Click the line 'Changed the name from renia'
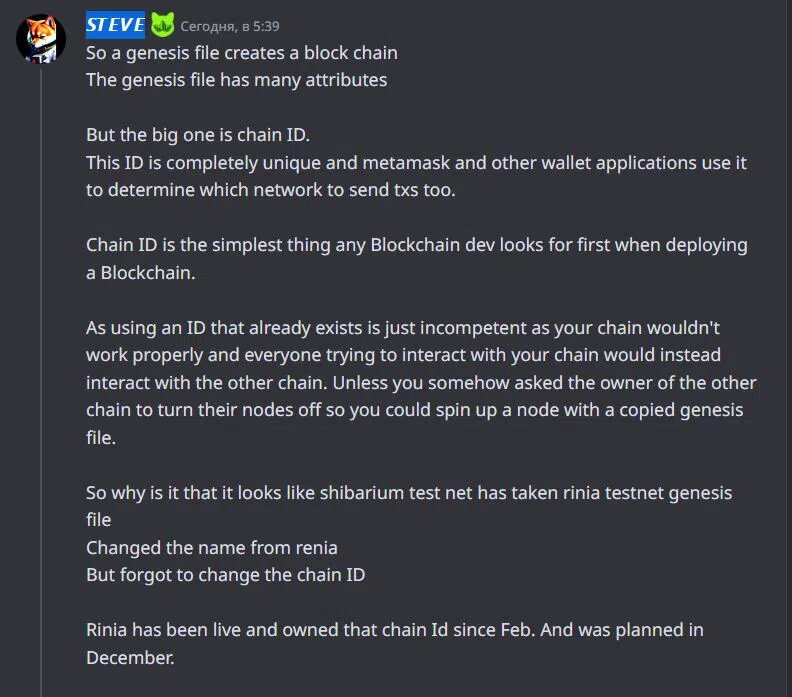The height and width of the screenshot is (697, 792). pos(212,548)
